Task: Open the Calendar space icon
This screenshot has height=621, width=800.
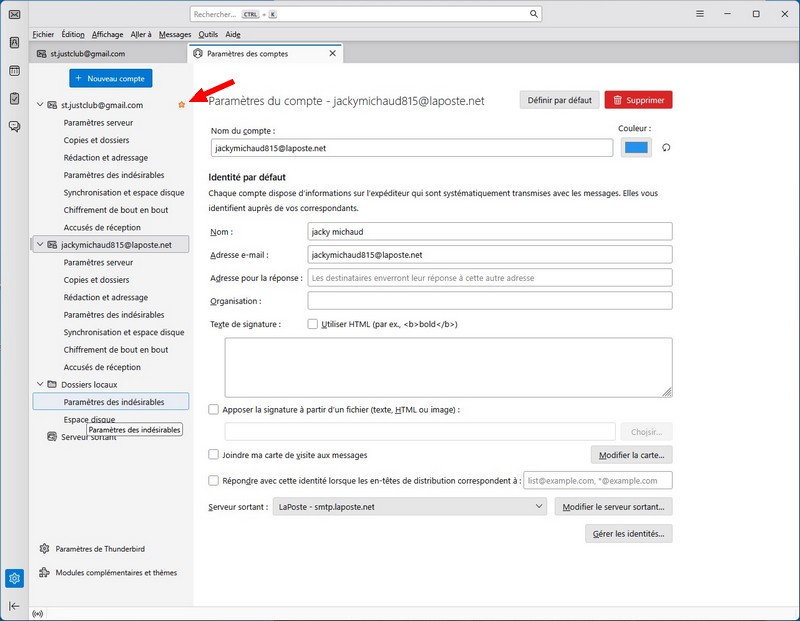Action: (14, 71)
